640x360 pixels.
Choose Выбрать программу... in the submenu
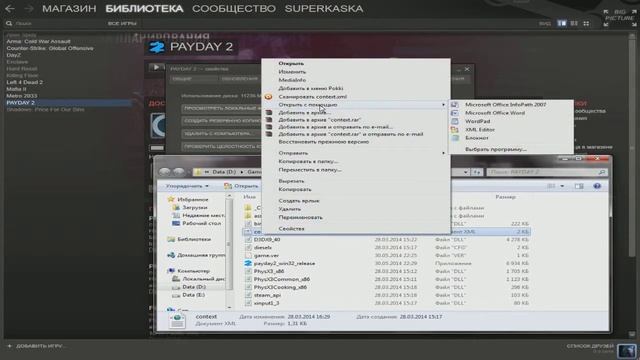pyautogui.click(x=496, y=149)
